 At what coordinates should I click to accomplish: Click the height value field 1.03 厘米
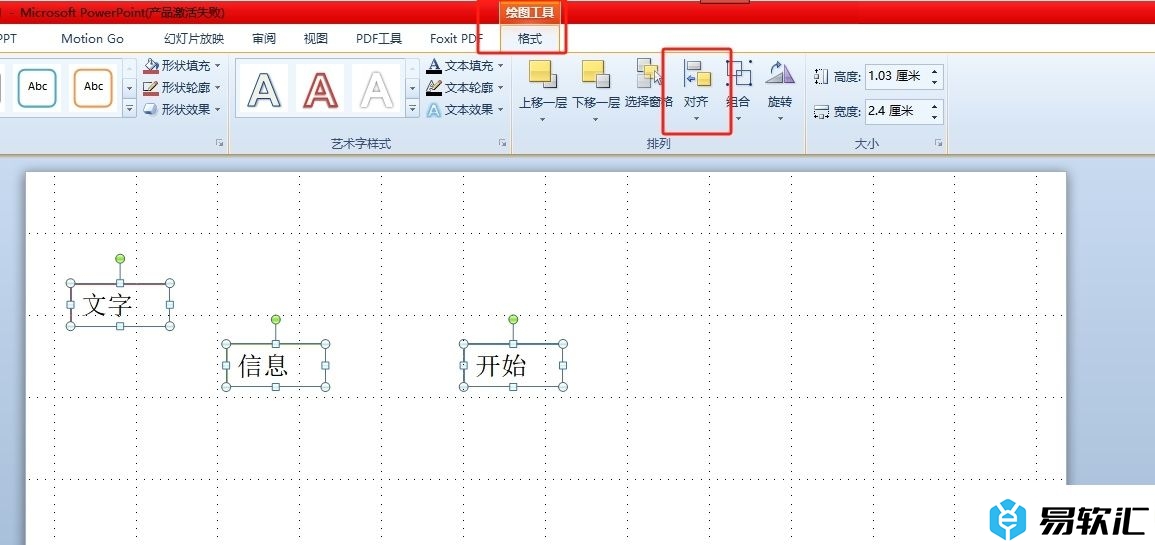pos(896,76)
